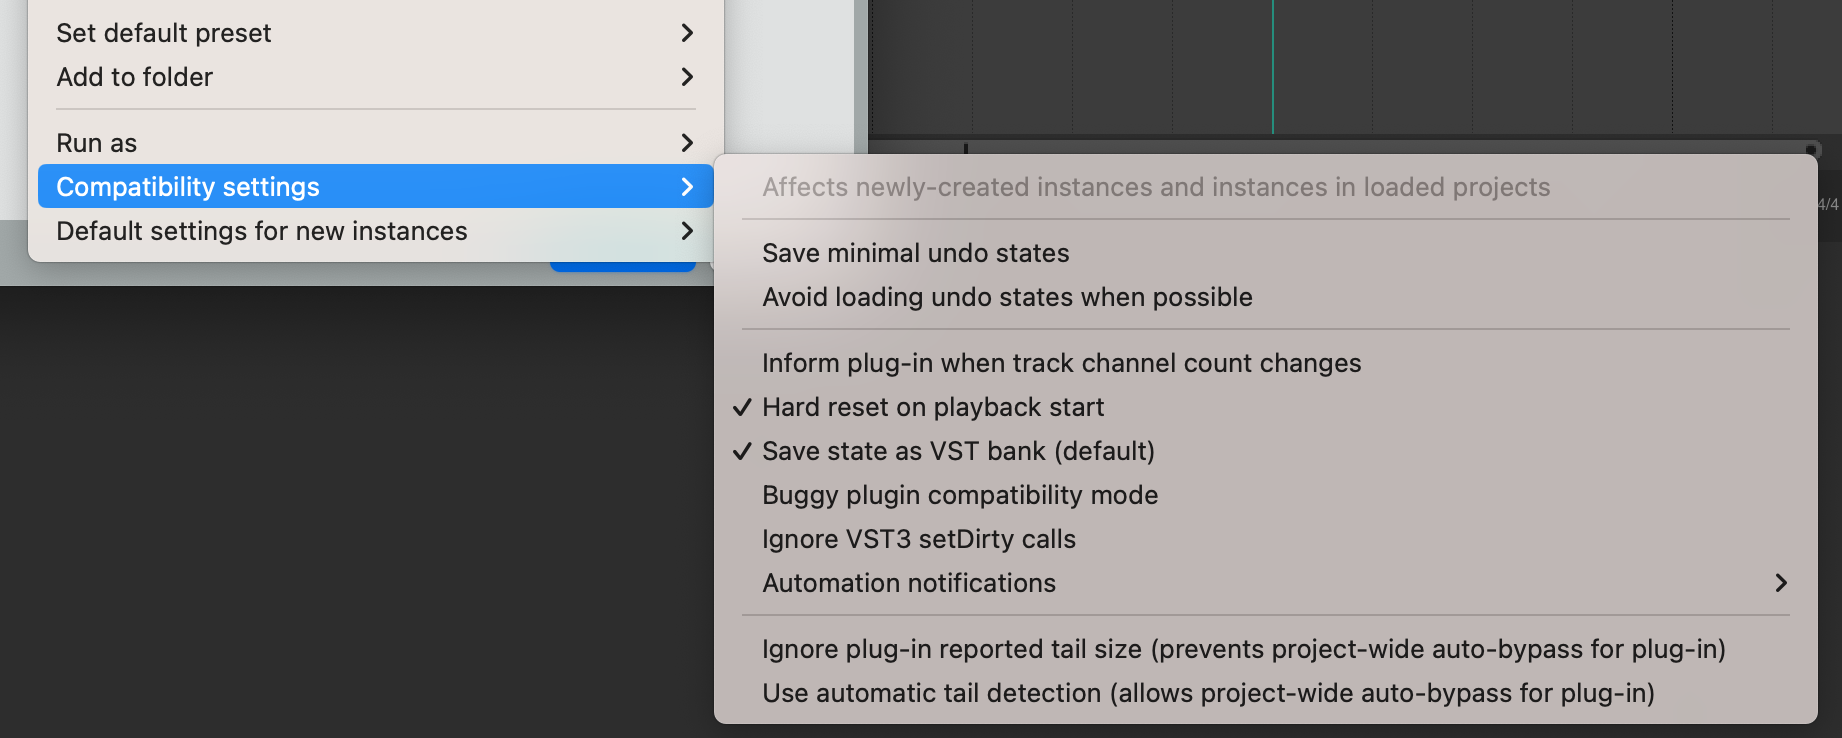Enable Avoid loading undo states when possible

[1007, 297]
